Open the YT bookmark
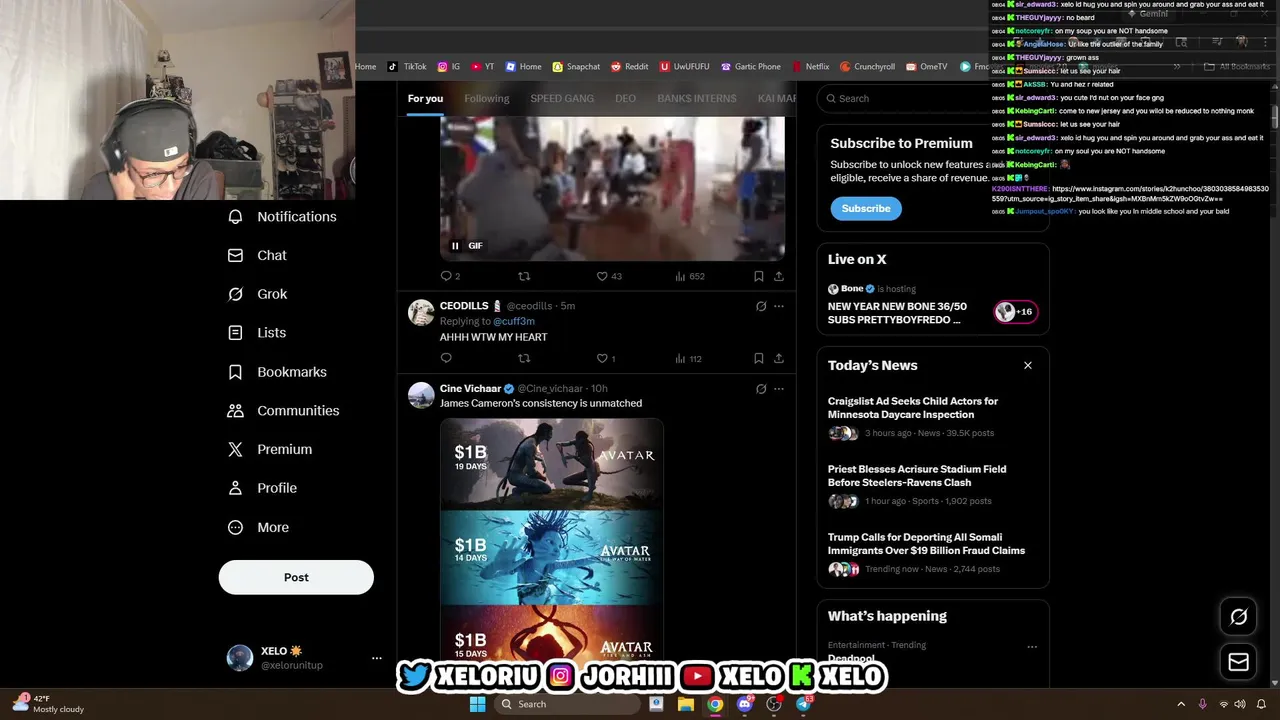Screen dimensions: 1280x720 pyautogui.click(x=482, y=67)
